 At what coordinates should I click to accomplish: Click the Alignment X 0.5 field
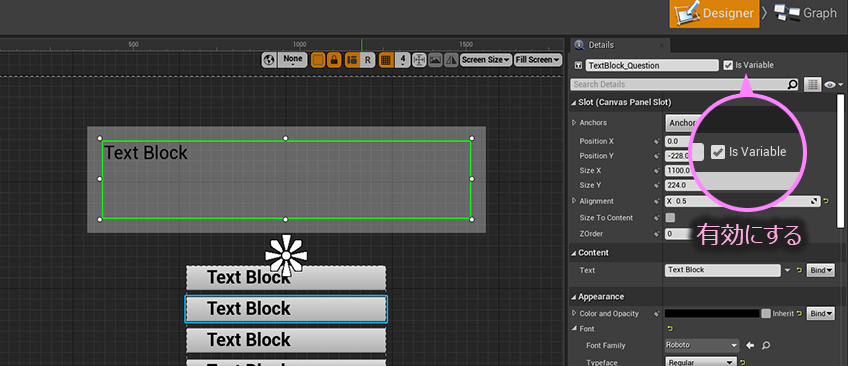tap(742, 201)
